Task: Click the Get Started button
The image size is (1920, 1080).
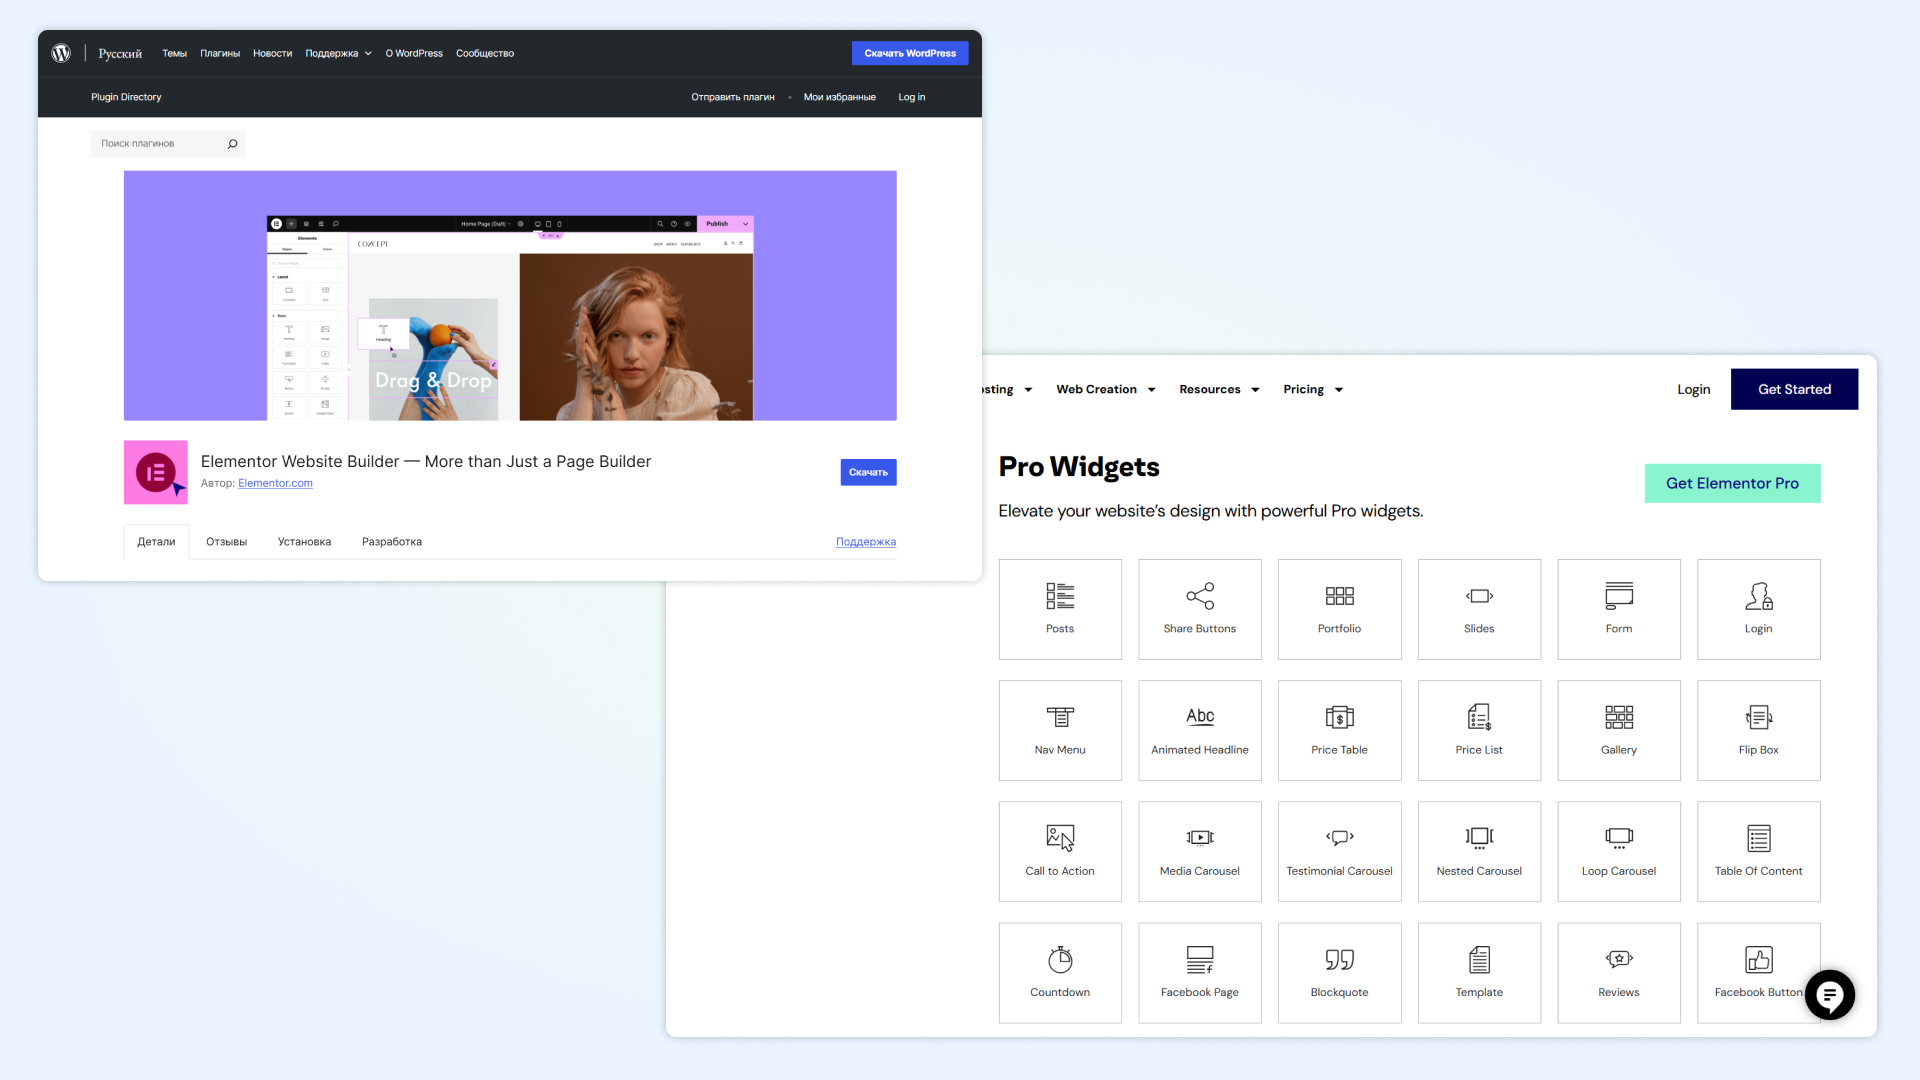Action: tap(1794, 390)
